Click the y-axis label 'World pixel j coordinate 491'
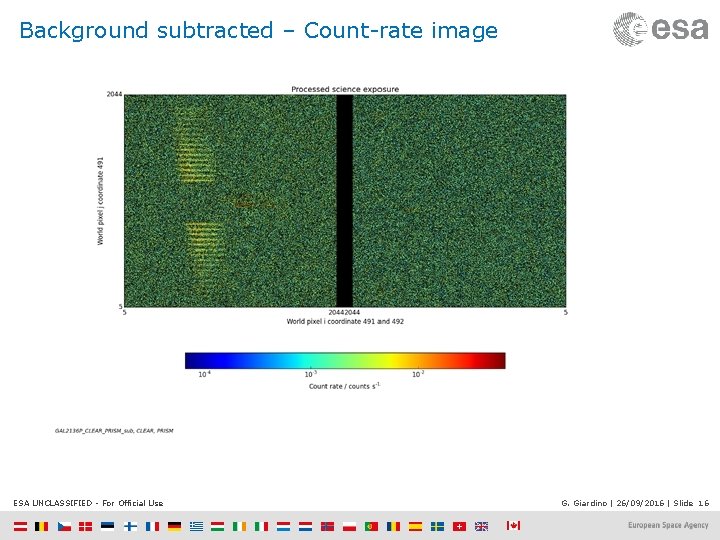The width and height of the screenshot is (720, 540). 100,201
